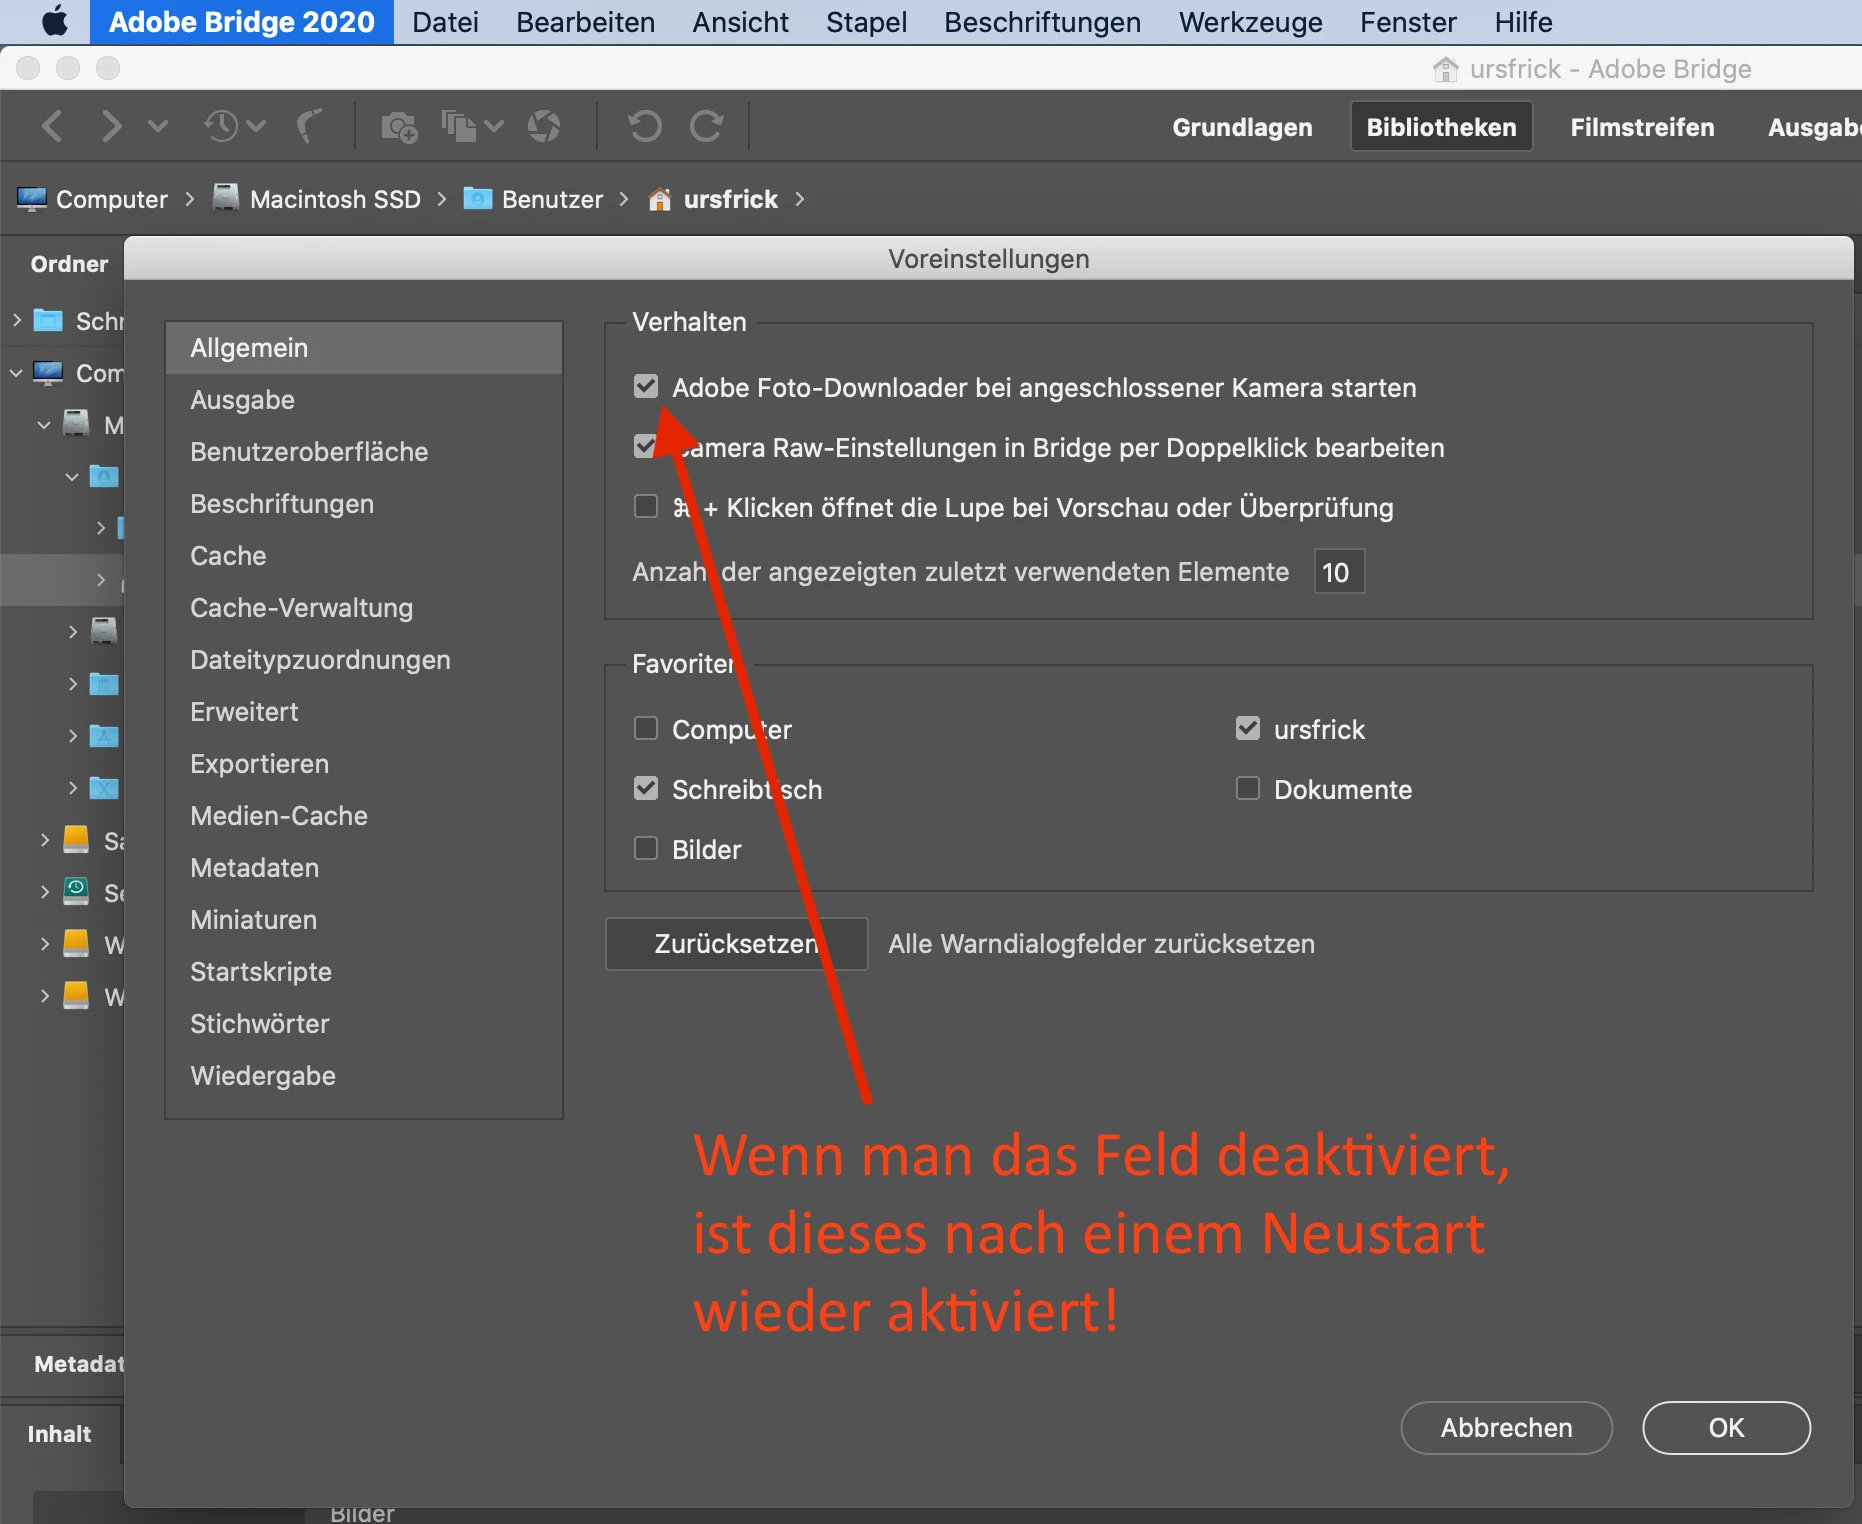This screenshot has height=1524, width=1862.
Task: Select Metadaten preferences category
Action: coord(364,868)
